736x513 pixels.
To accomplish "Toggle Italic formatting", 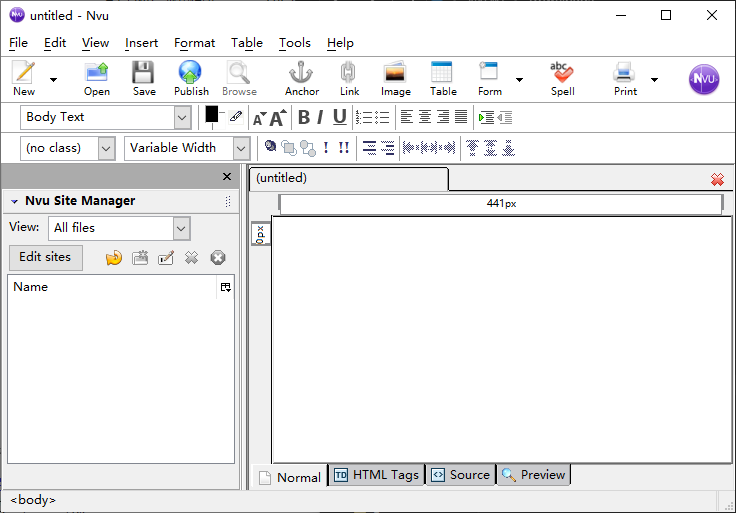I will 320,118.
